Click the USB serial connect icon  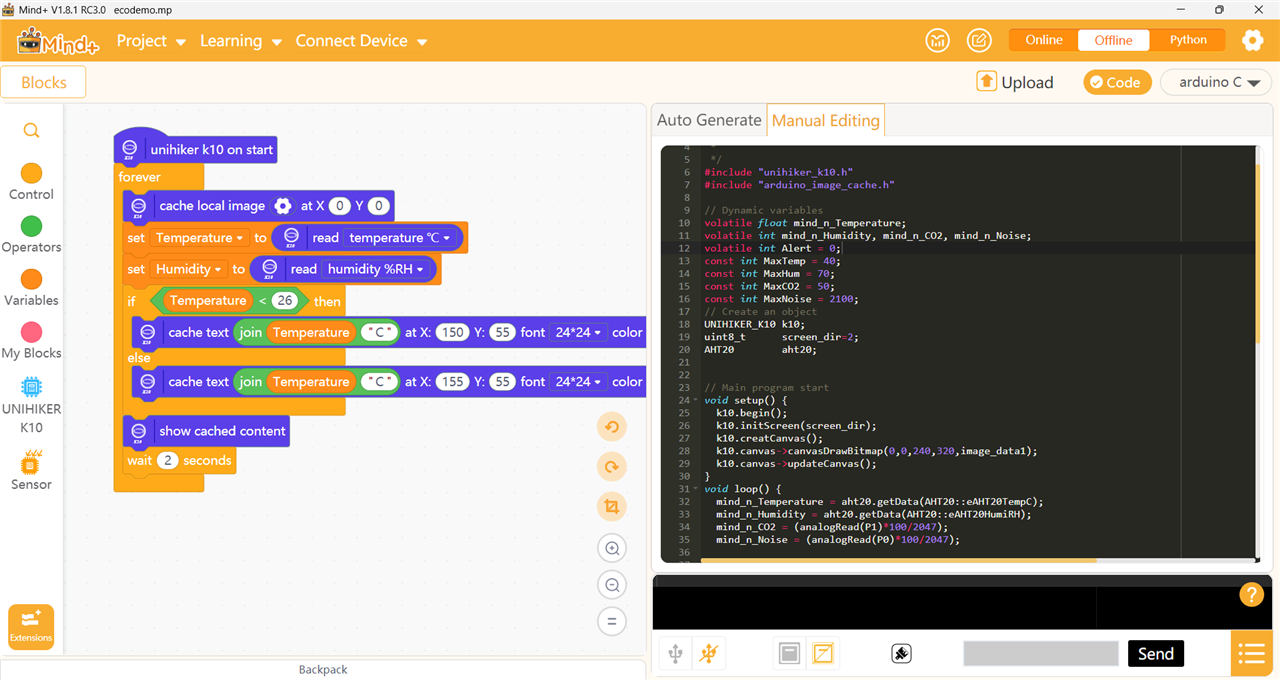click(x=675, y=654)
